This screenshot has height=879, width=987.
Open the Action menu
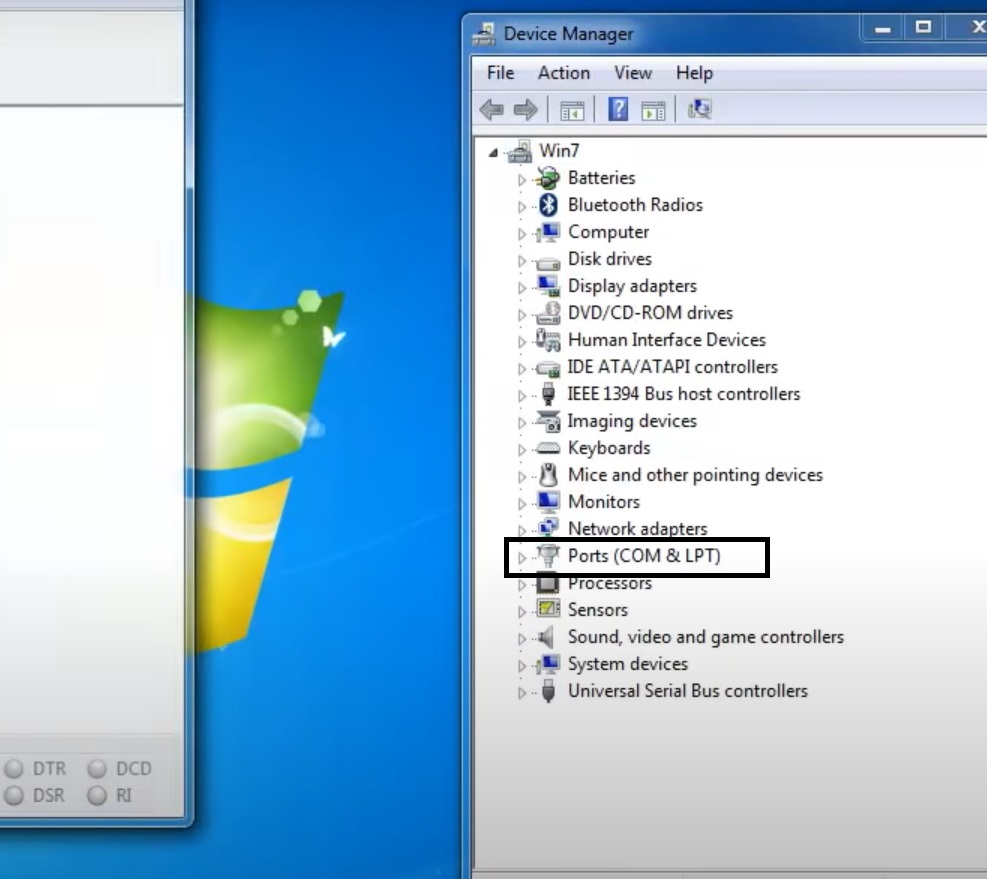pyautogui.click(x=564, y=73)
